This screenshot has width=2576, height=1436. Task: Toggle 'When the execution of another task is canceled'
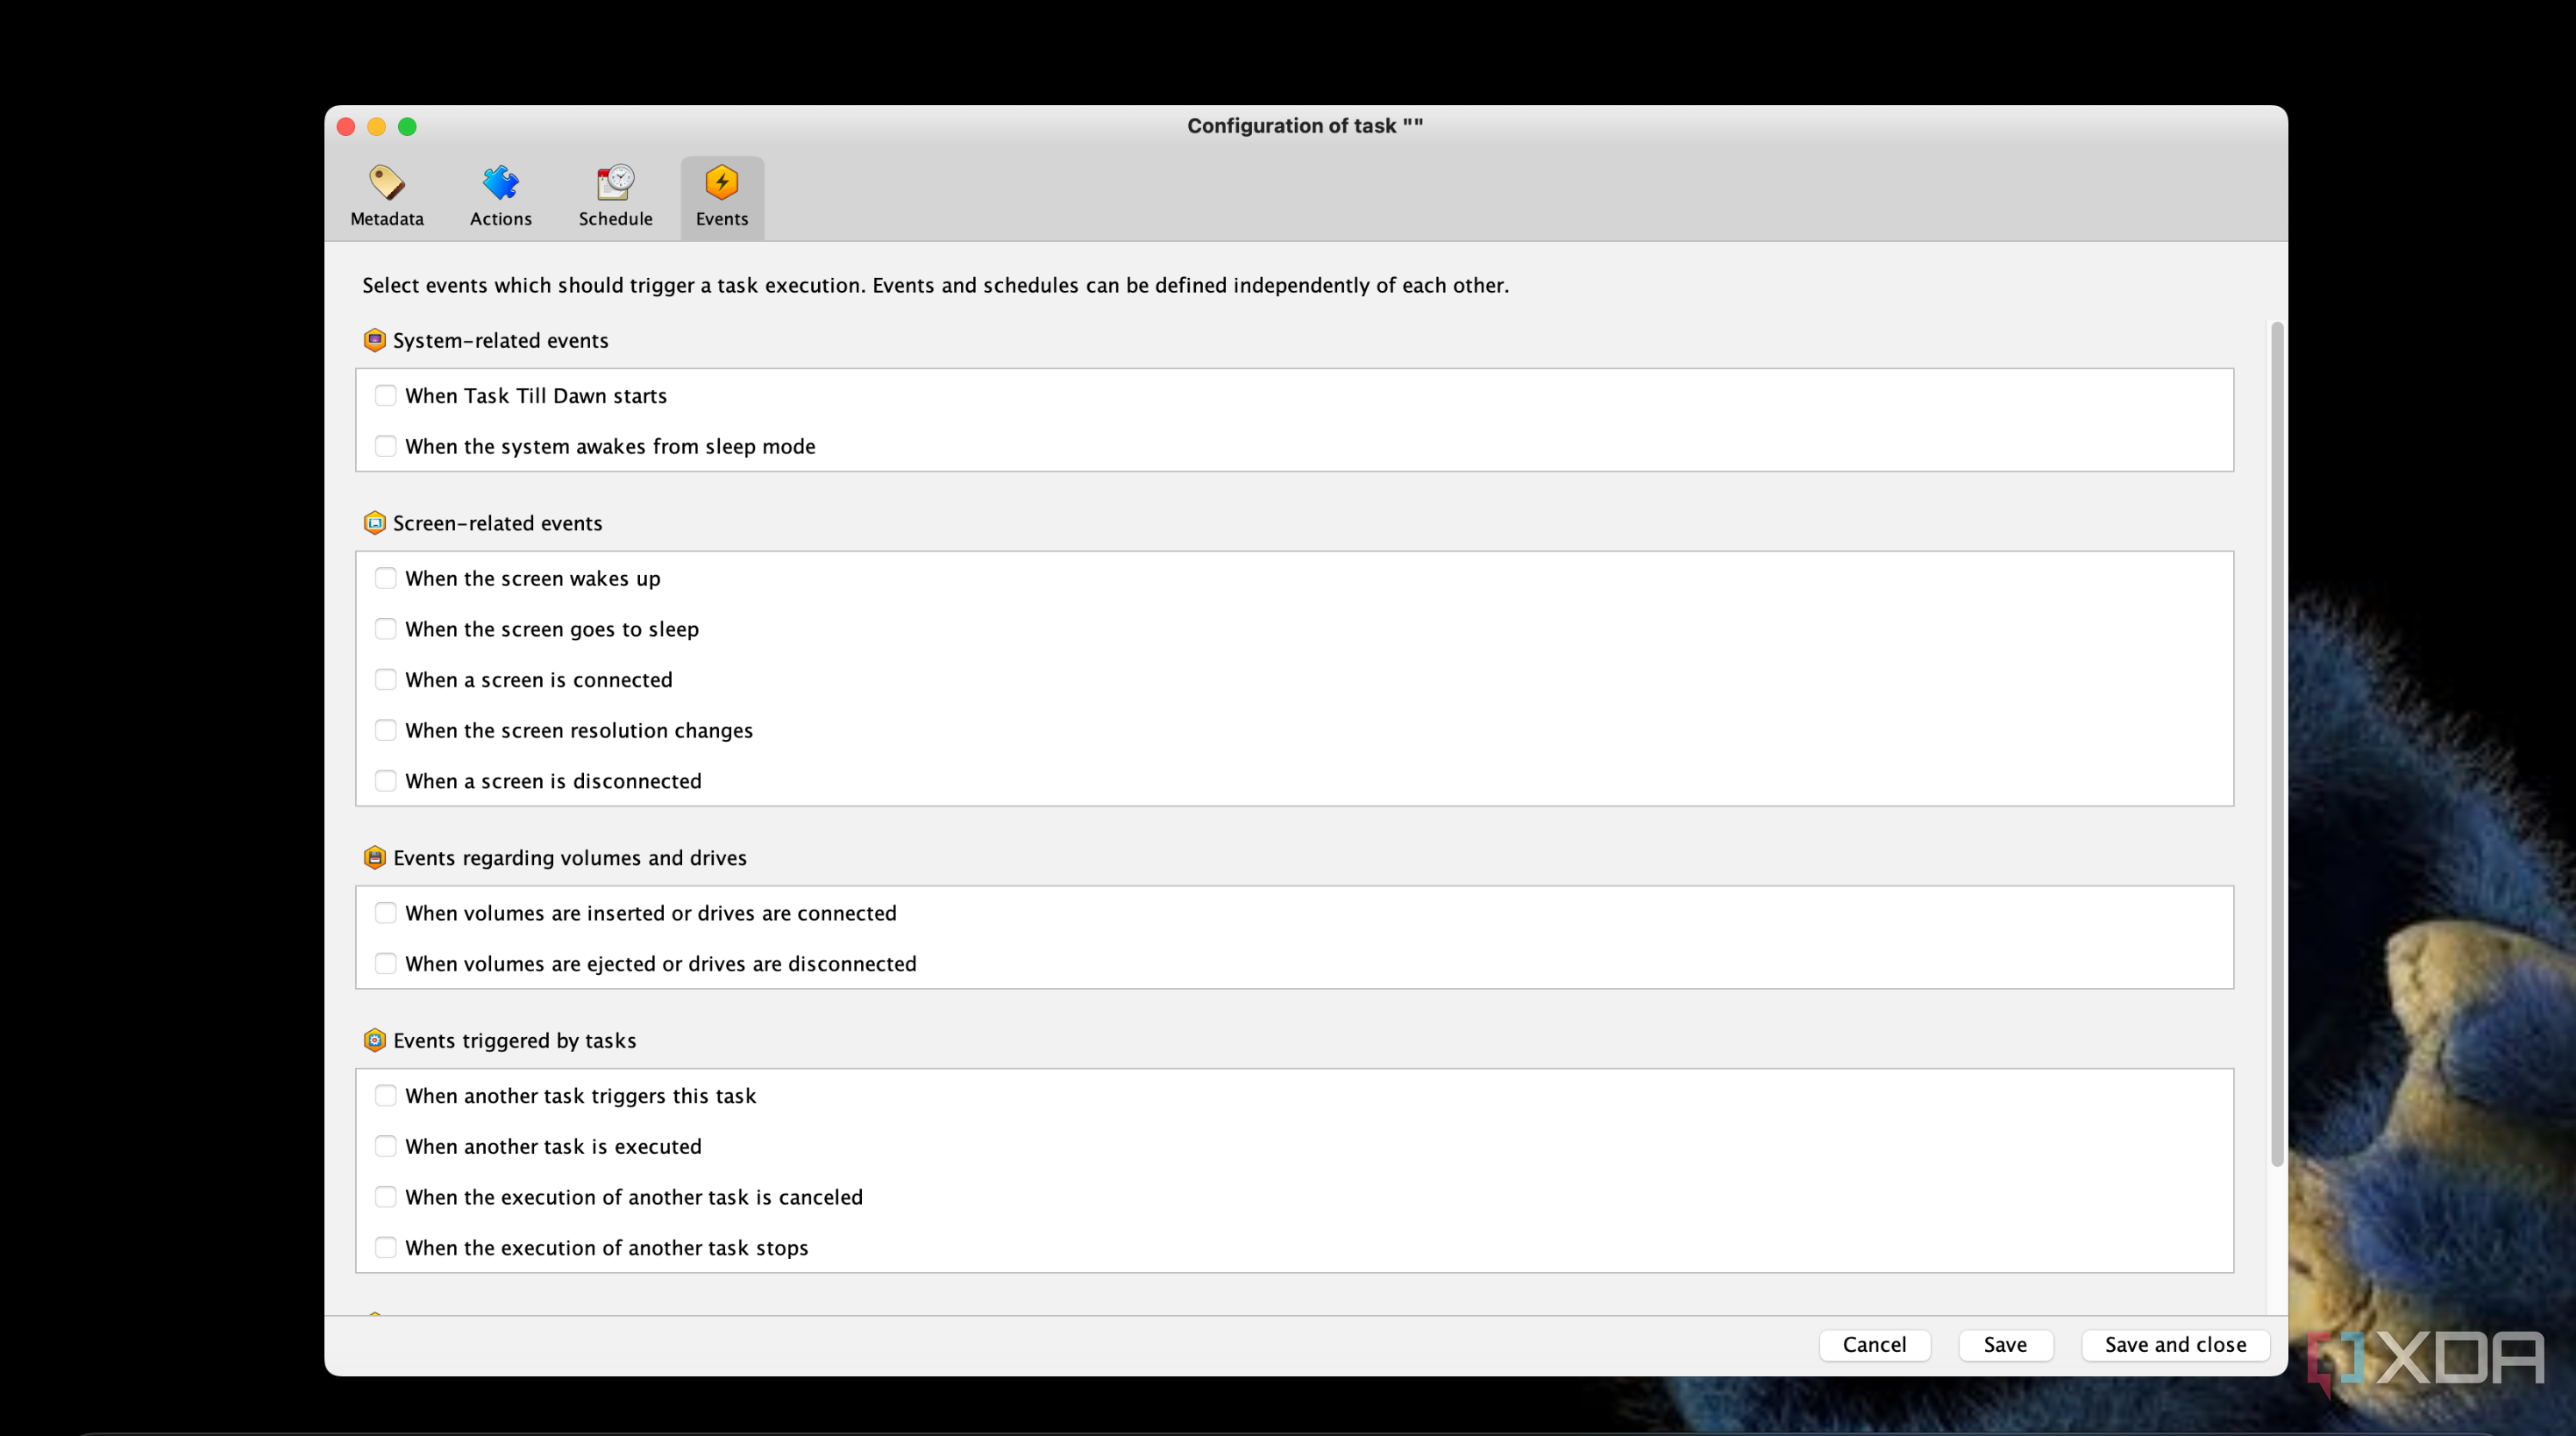pyautogui.click(x=385, y=1197)
